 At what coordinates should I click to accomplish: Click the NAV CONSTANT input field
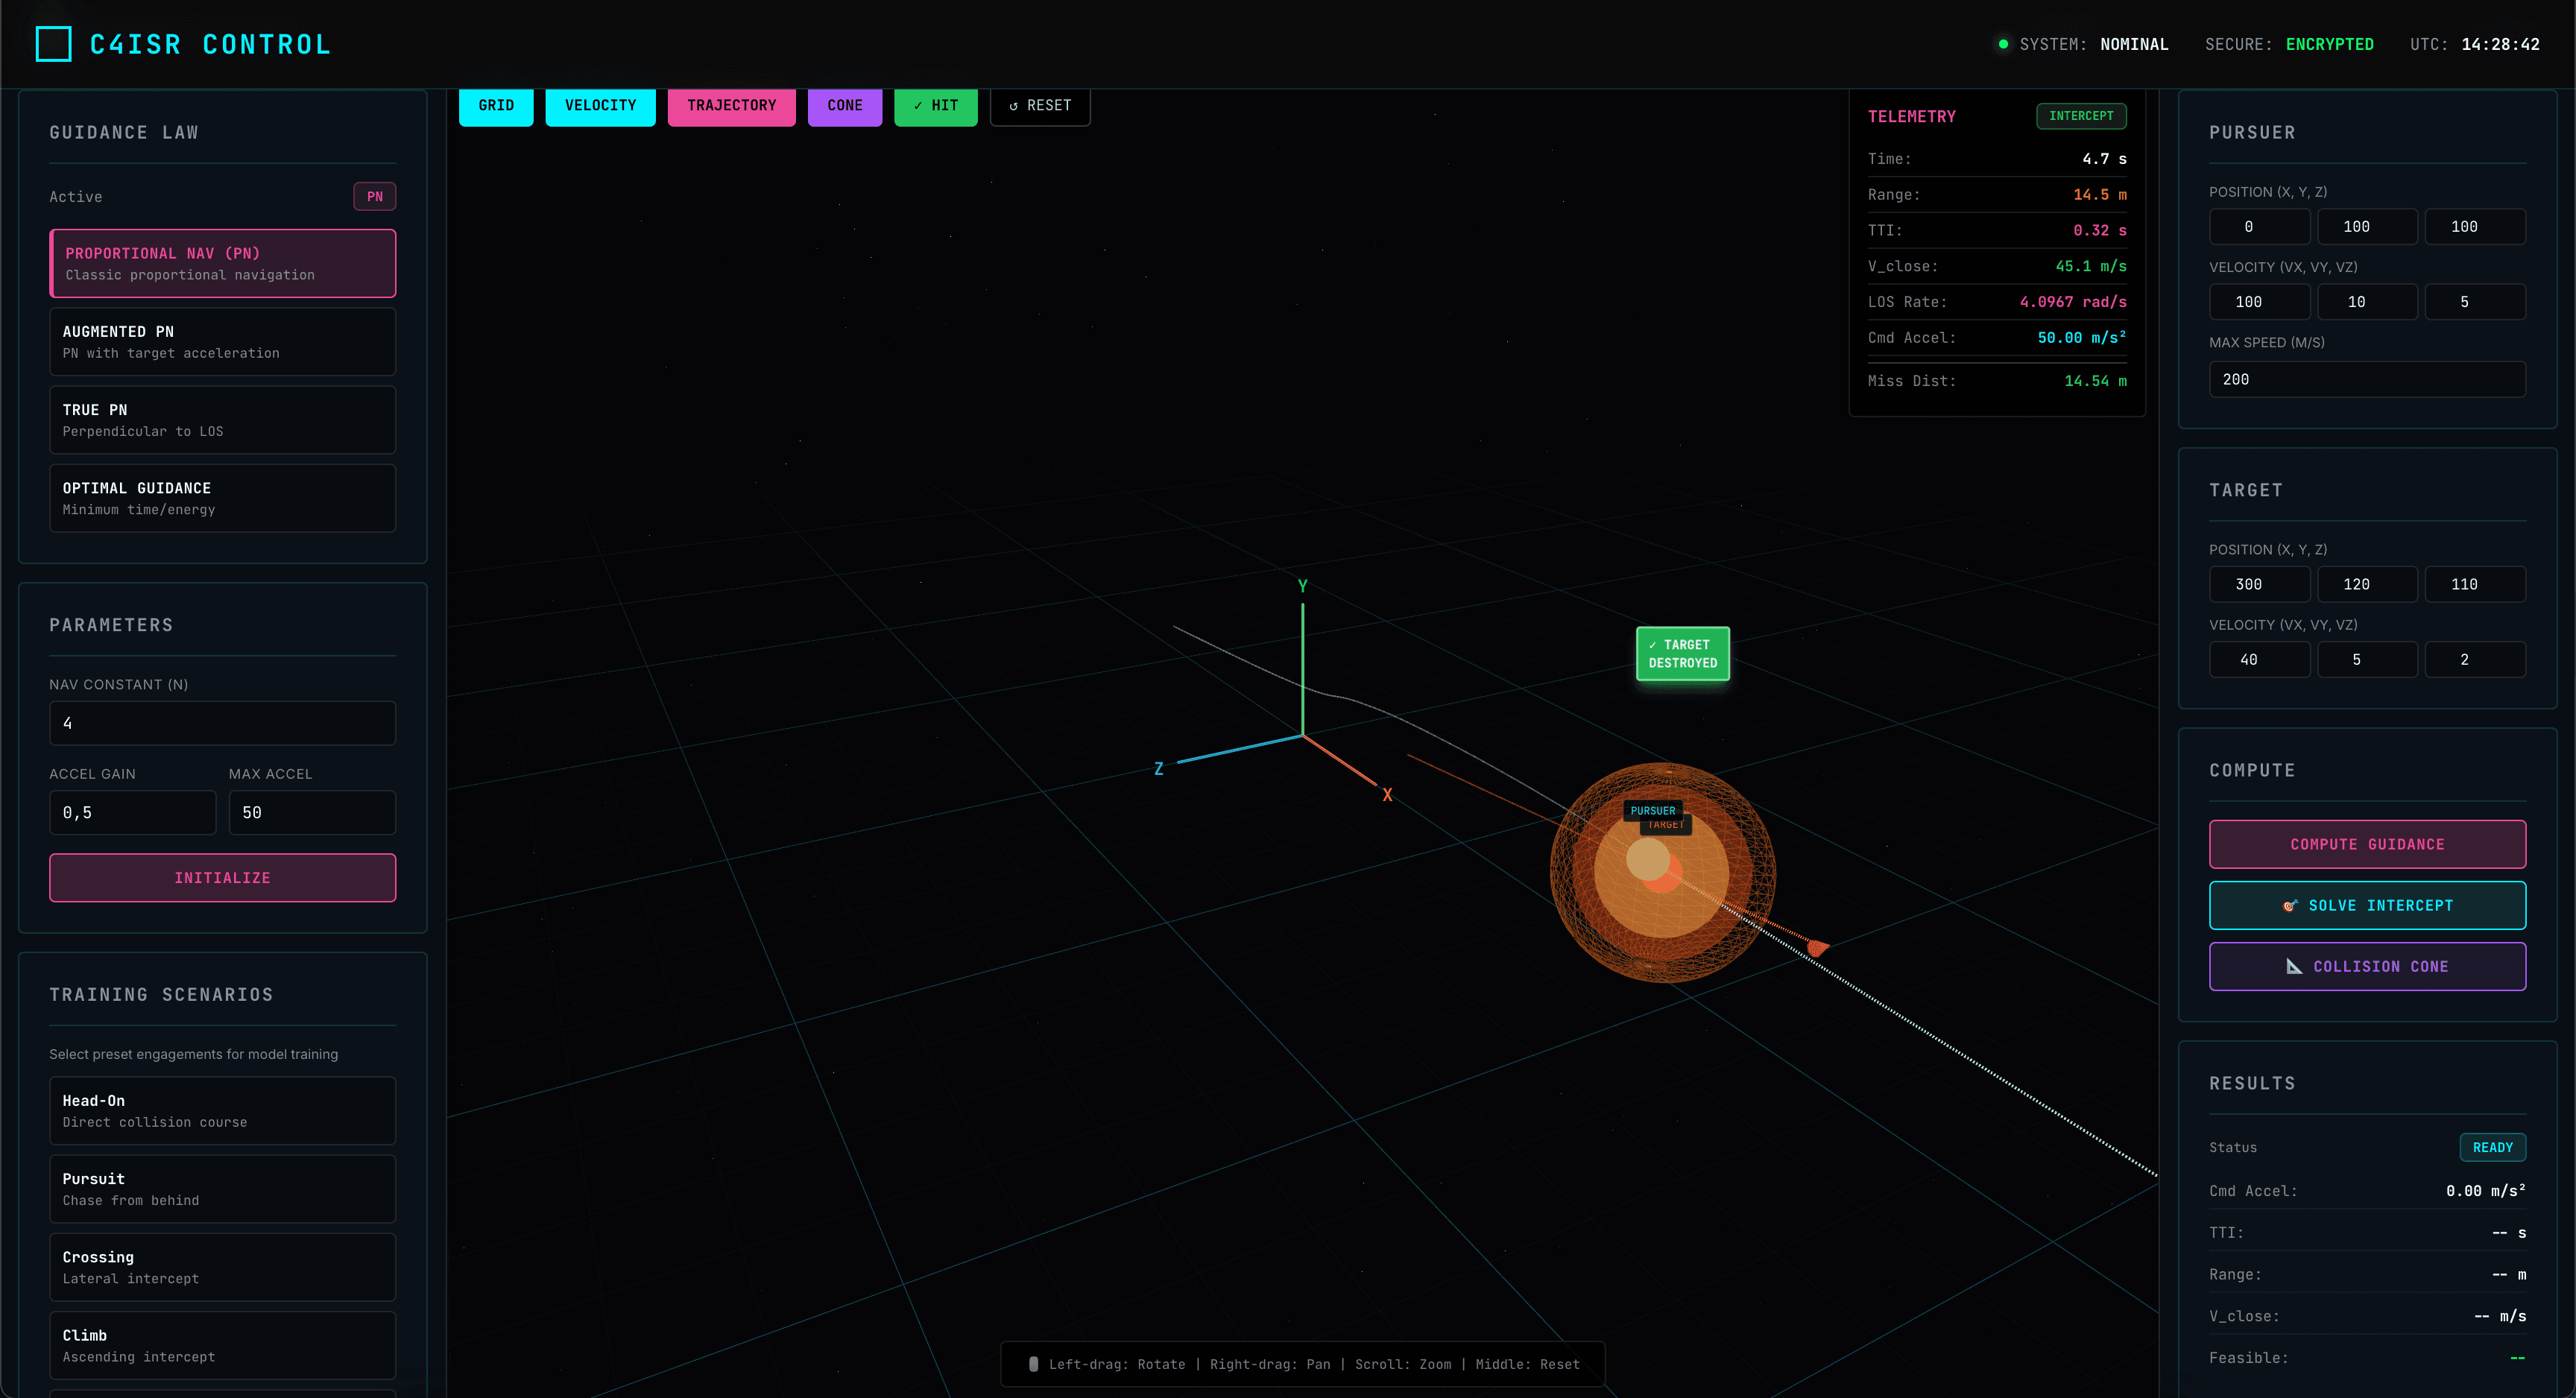coord(222,722)
